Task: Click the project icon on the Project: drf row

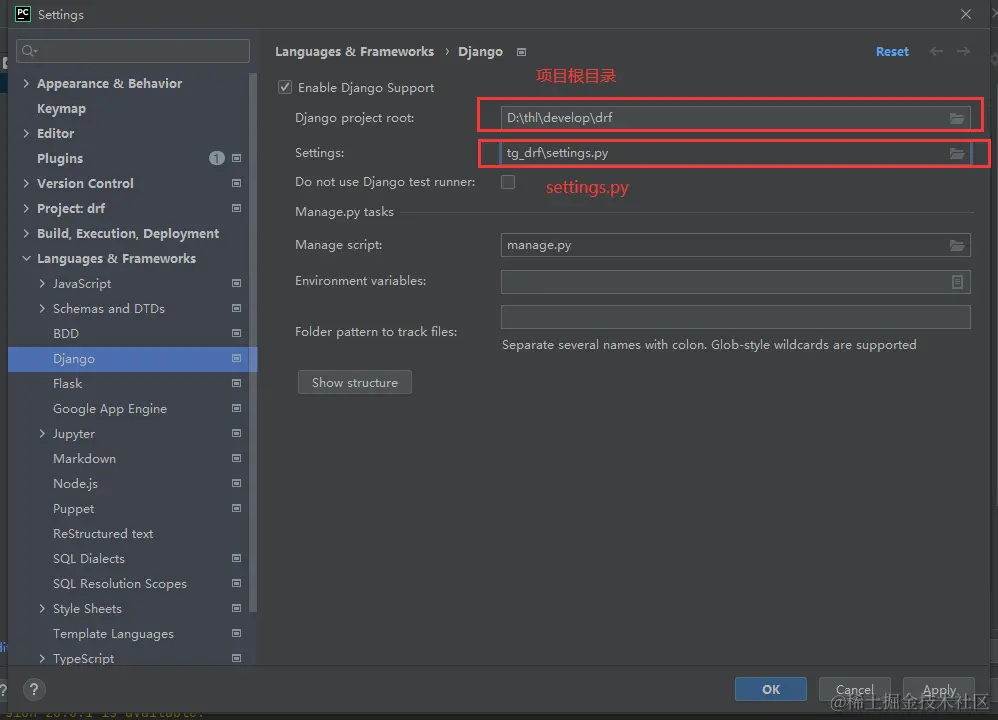Action: pyautogui.click(x=236, y=208)
